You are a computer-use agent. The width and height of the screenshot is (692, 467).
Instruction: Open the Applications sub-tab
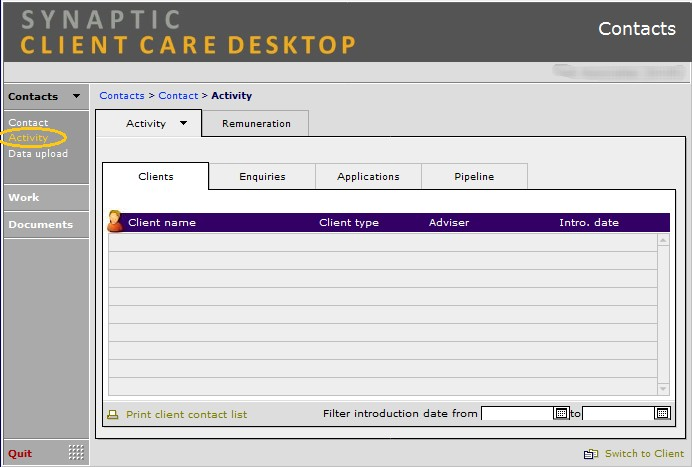368,176
